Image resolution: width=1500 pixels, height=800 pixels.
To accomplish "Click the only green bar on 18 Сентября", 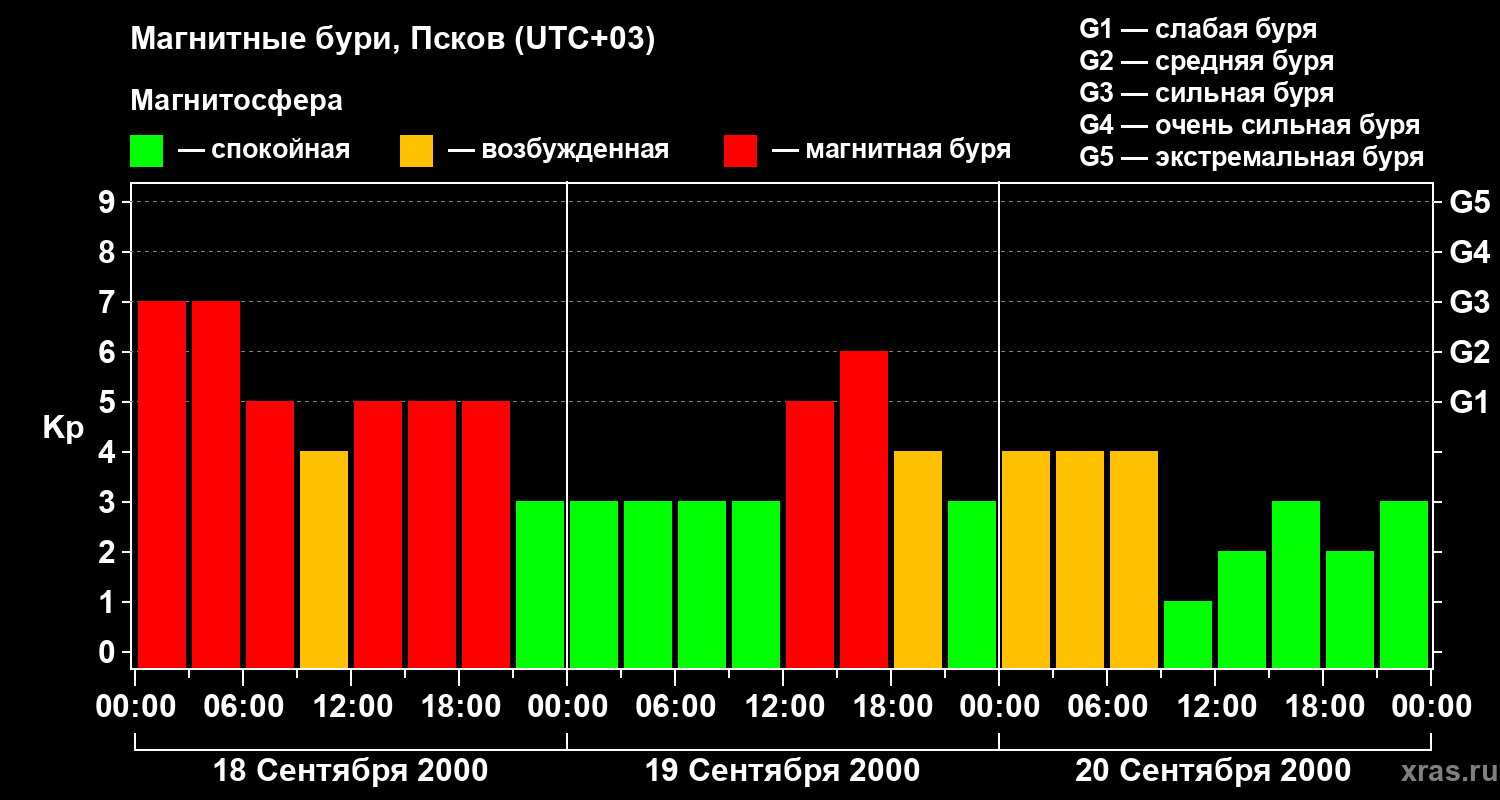I will (540, 584).
